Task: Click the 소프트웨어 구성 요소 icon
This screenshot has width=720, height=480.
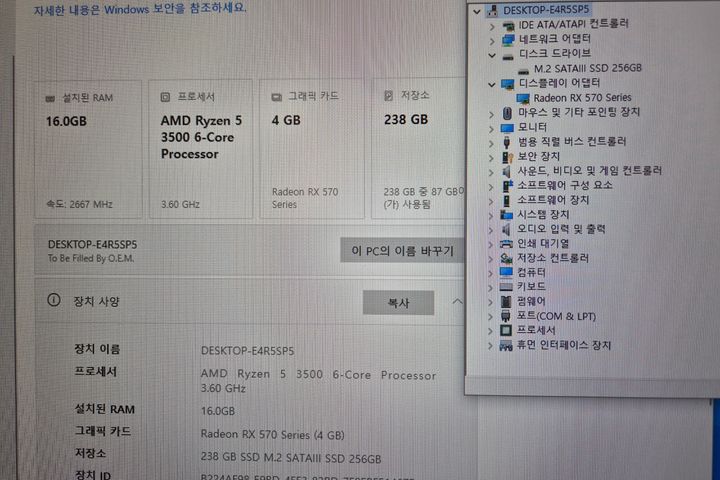Action: click(507, 186)
